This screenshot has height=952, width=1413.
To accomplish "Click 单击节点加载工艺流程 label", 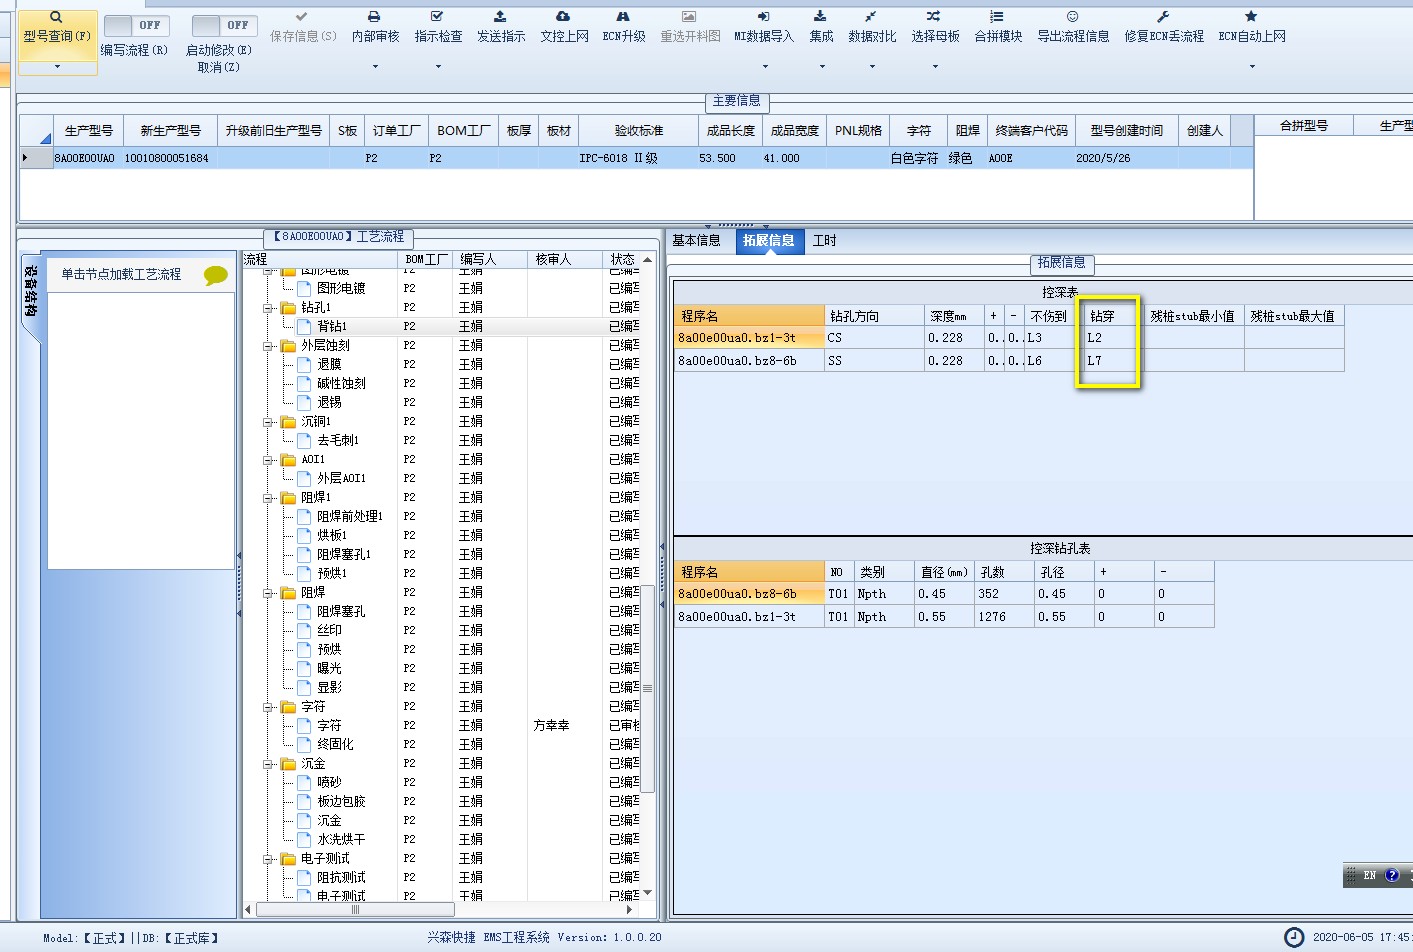I will coord(121,274).
